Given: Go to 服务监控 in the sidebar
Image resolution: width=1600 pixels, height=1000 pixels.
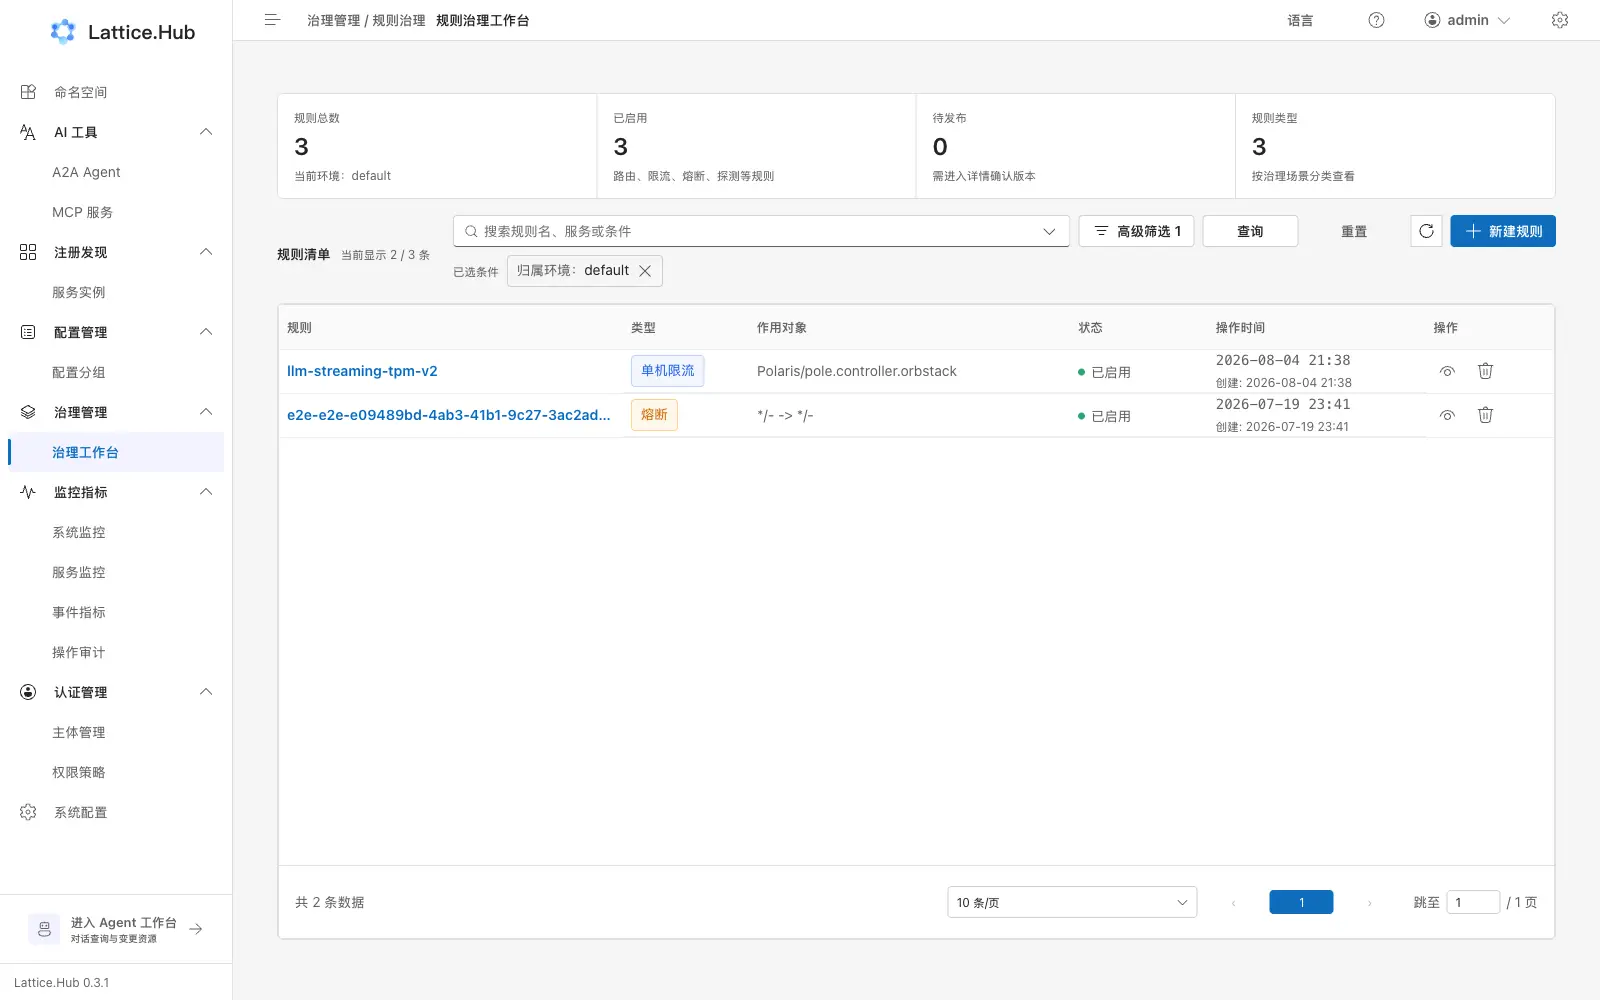Looking at the screenshot, I should [x=116, y=572].
